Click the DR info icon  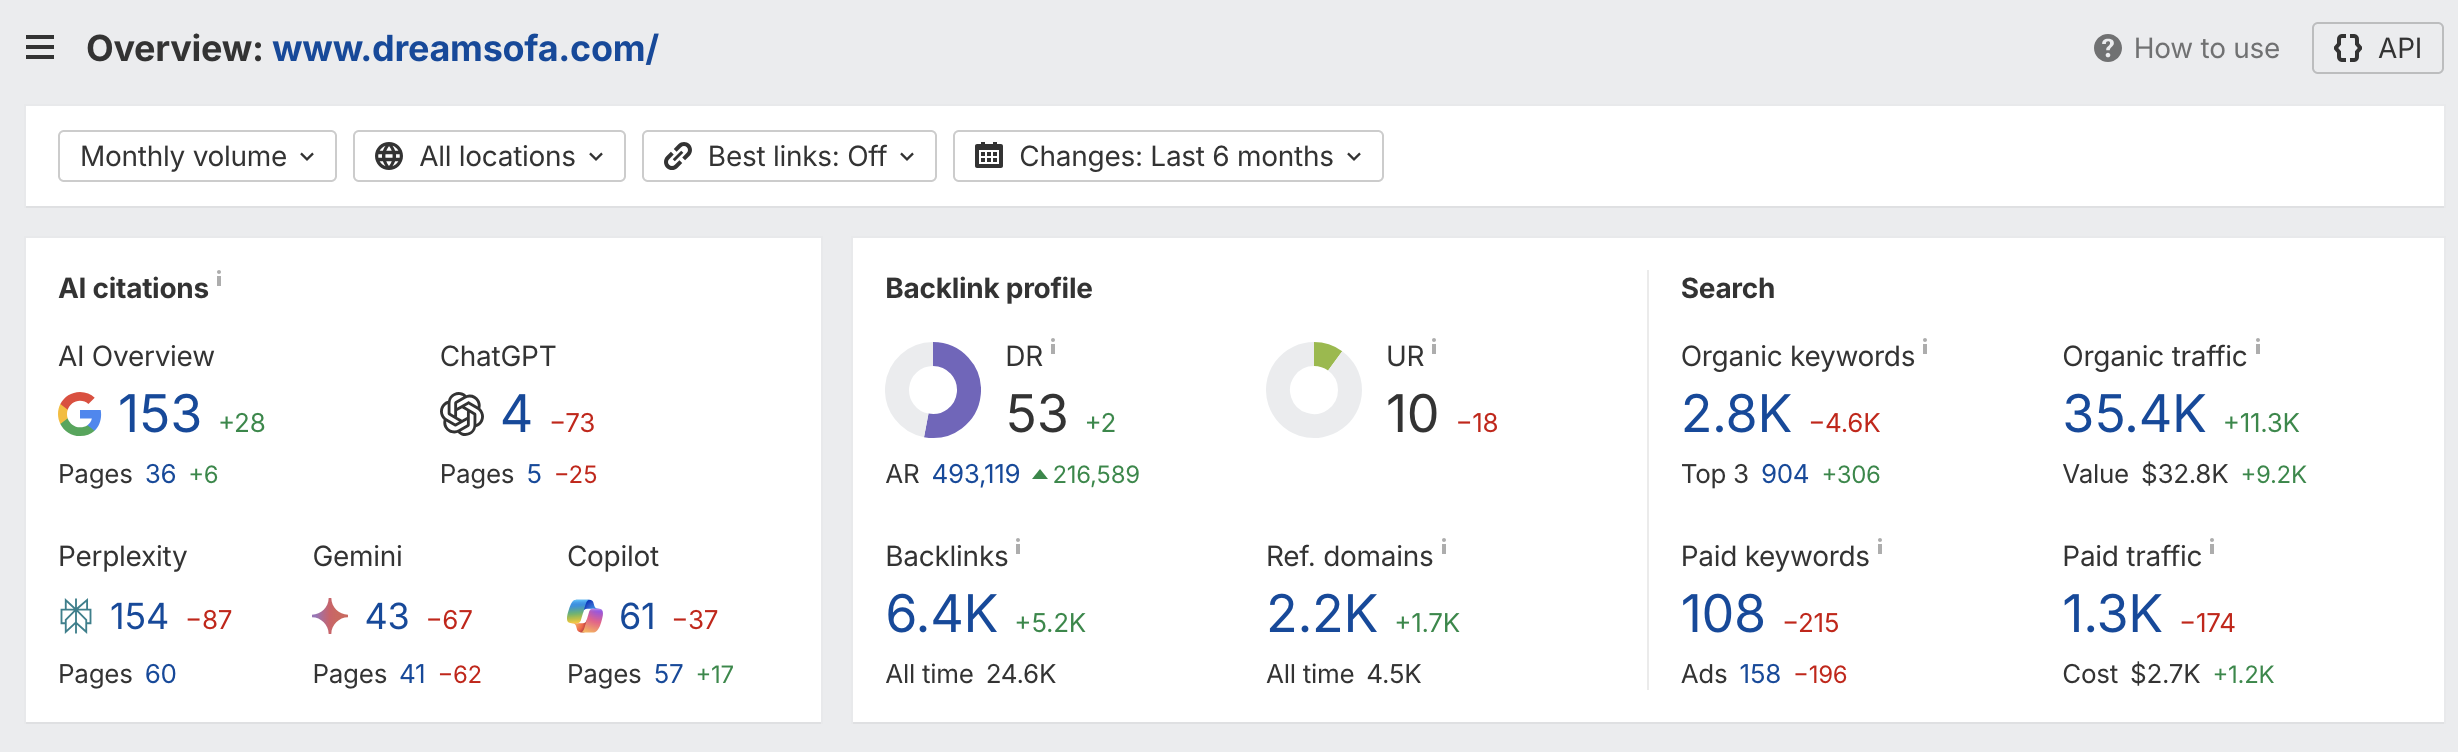(x=1053, y=347)
